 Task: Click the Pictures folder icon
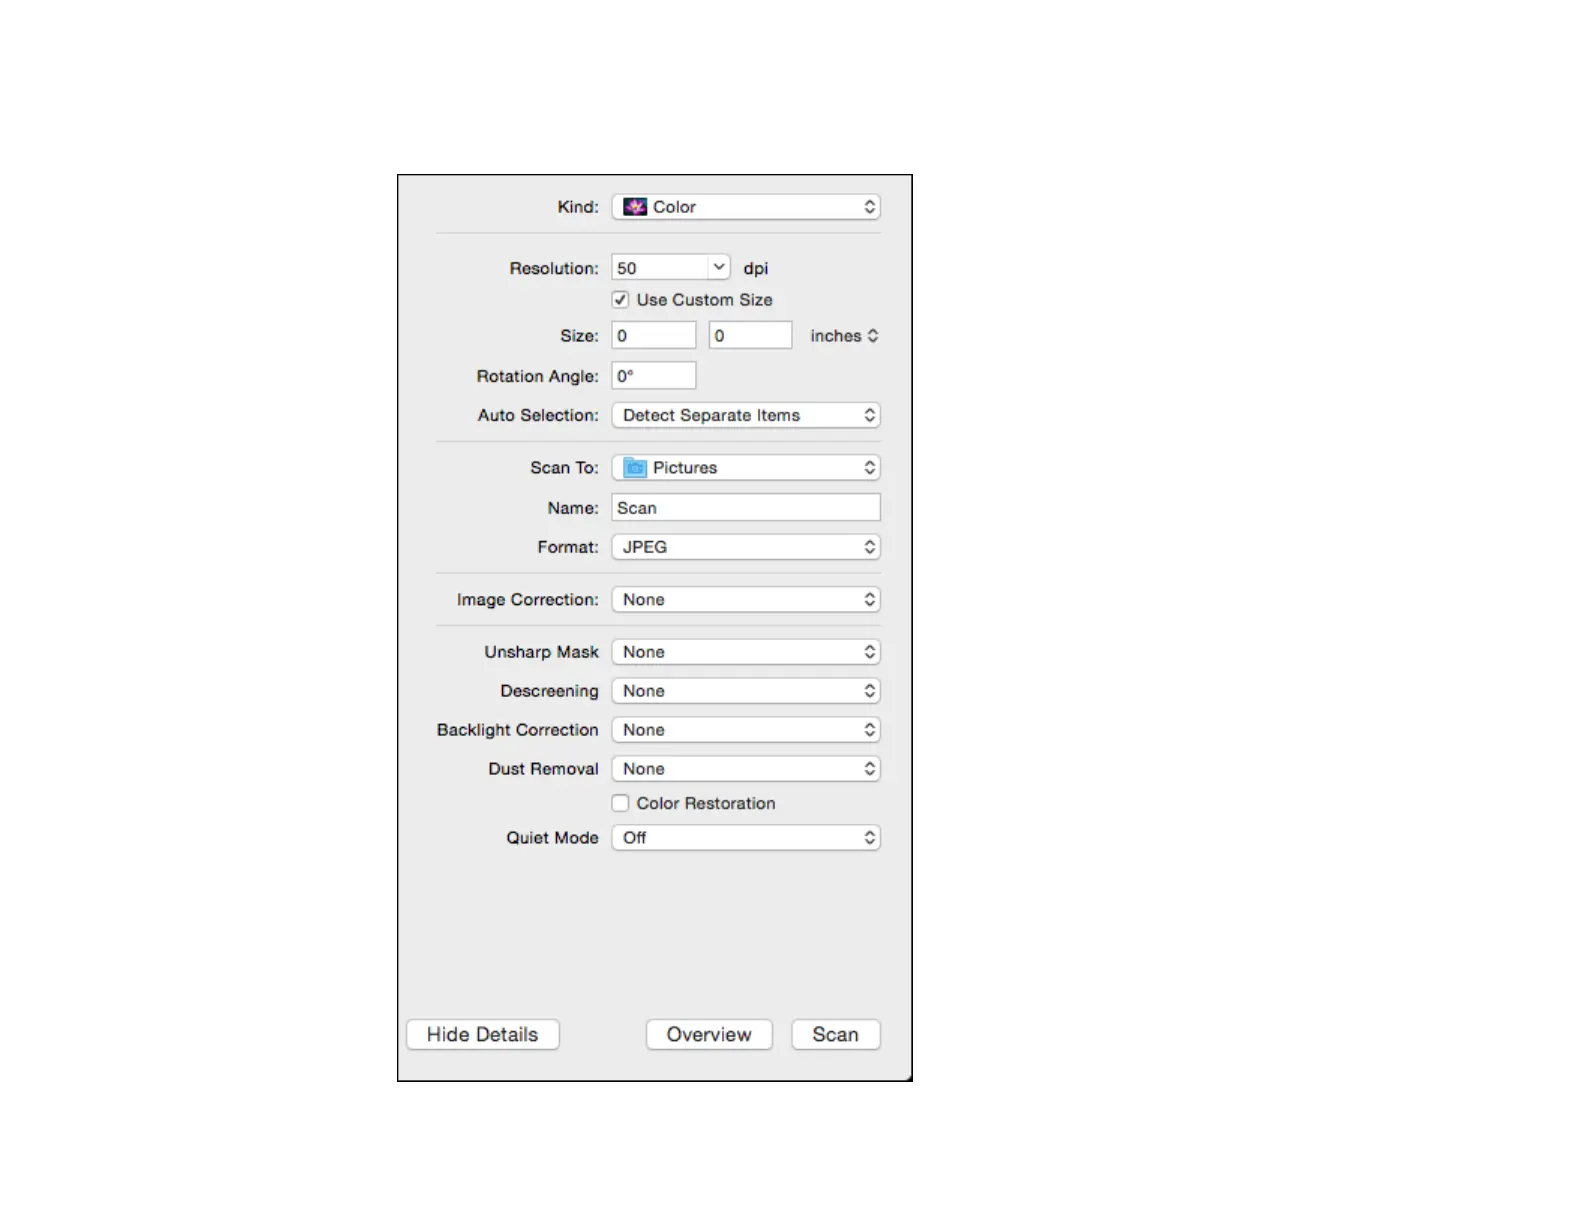click(635, 467)
